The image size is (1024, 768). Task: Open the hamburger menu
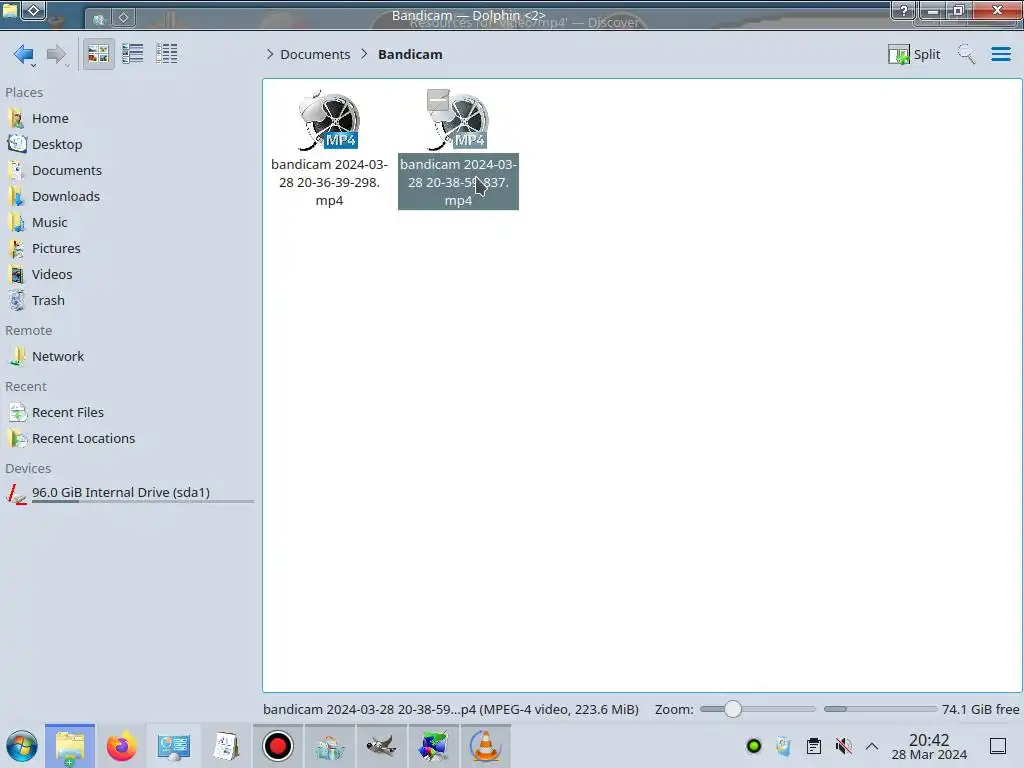(x=1000, y=54)
